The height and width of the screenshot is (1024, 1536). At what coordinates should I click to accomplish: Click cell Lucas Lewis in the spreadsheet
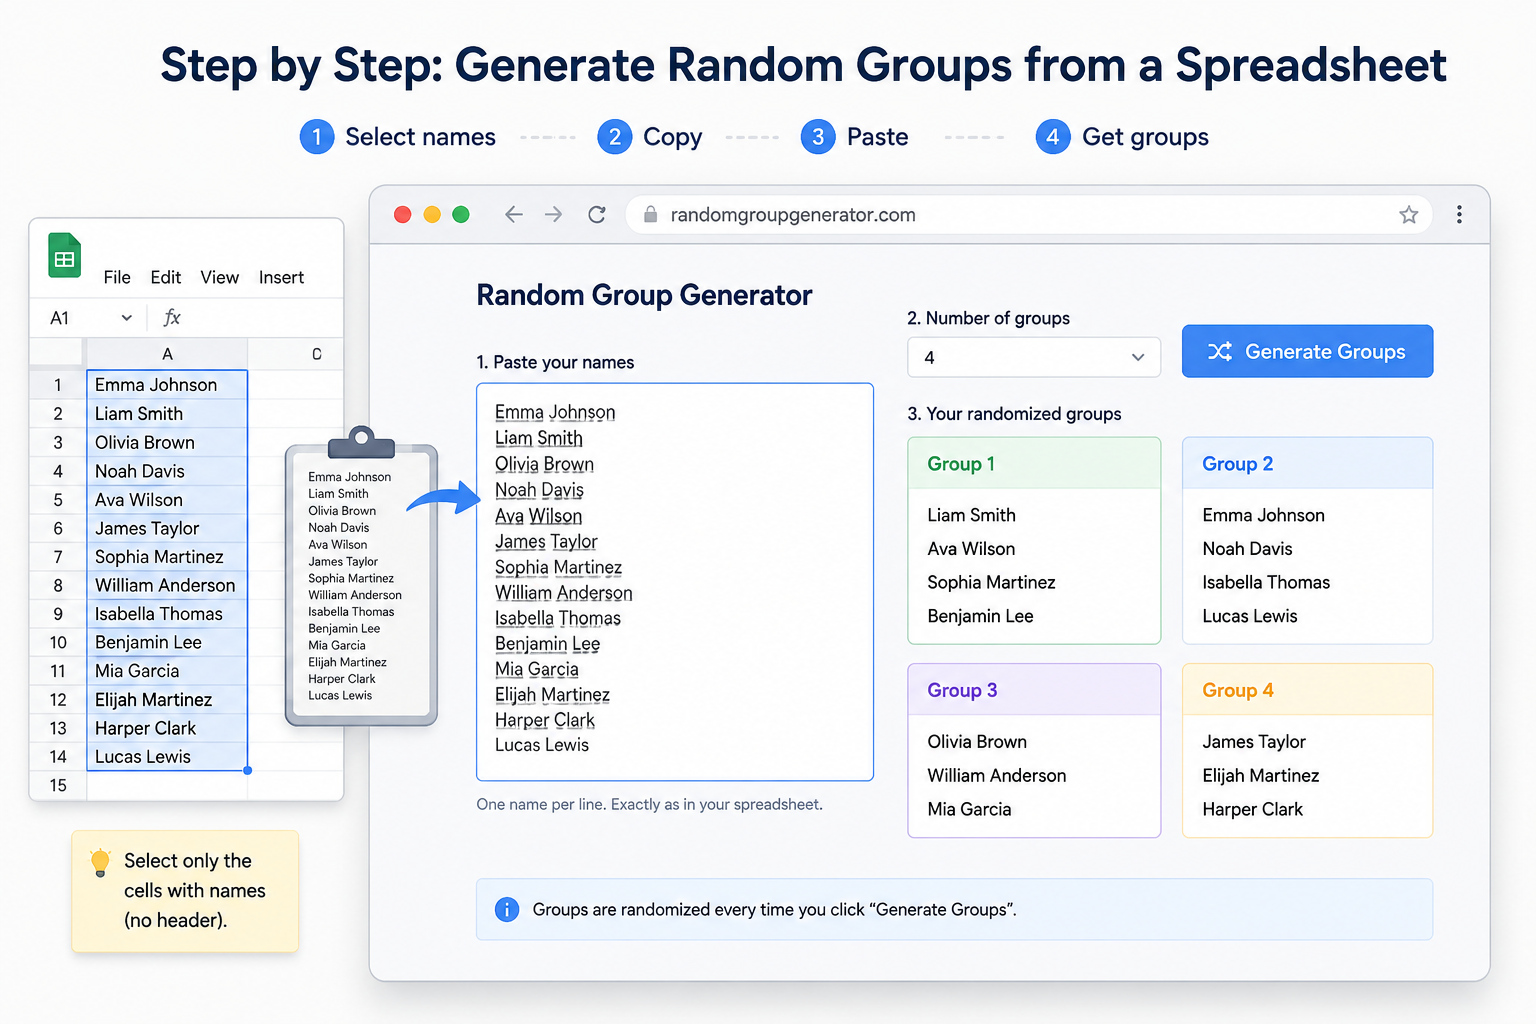167,757
